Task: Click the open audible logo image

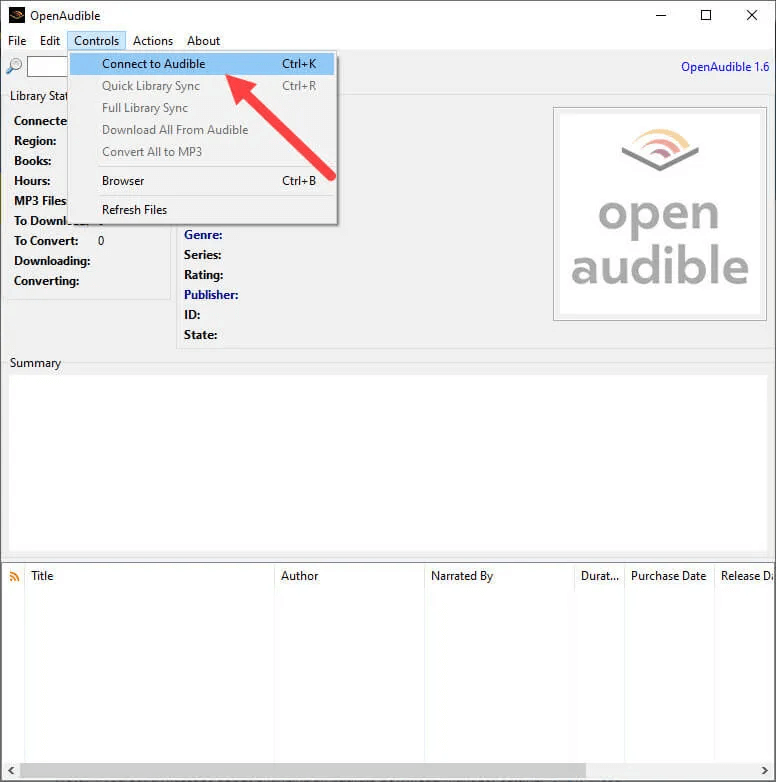Action: click(660, 213)
